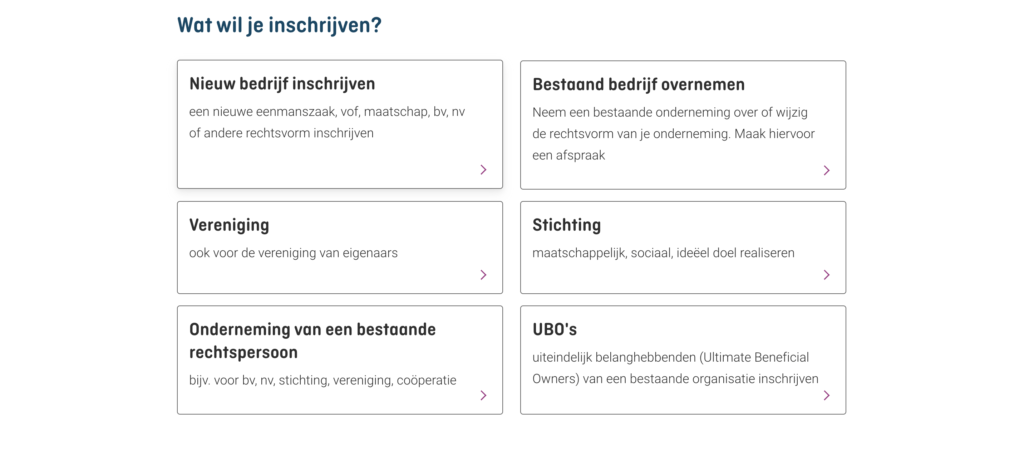Screen dimensions: 1024x470
Task: Click the chevron on Bestaand bedrijf overnemen card
Action: tap(827, 170)
